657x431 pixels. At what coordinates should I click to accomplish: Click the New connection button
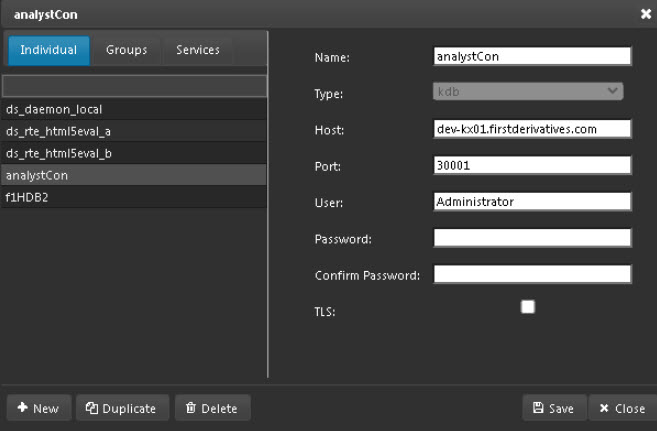38,408
